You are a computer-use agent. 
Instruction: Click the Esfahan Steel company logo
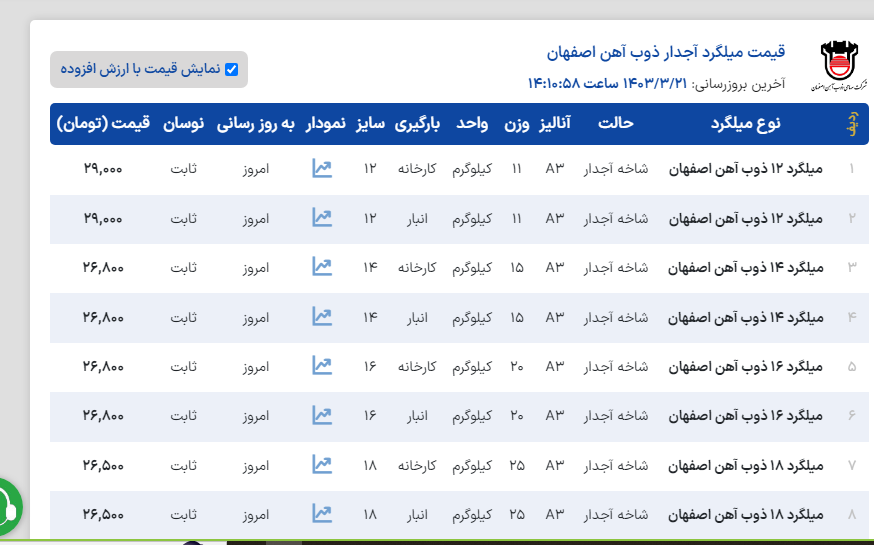tap(838, 66)
